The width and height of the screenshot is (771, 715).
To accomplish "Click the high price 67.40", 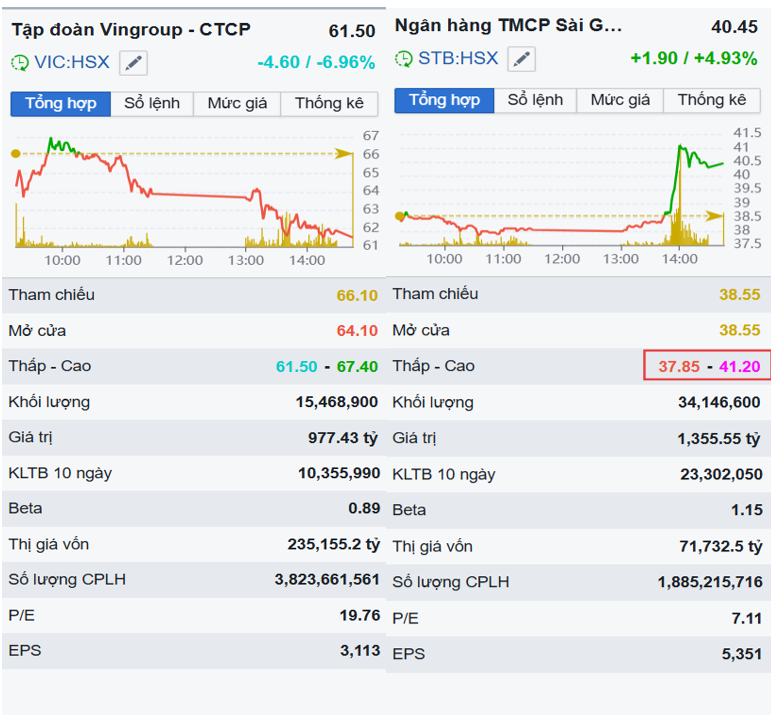I will pos(357,367).
